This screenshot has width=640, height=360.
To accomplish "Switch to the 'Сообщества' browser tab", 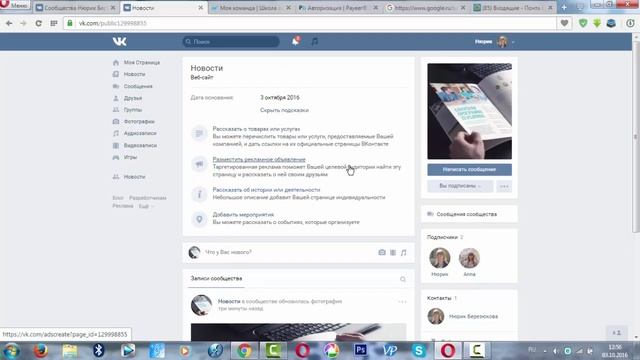I will click(76, 8).
